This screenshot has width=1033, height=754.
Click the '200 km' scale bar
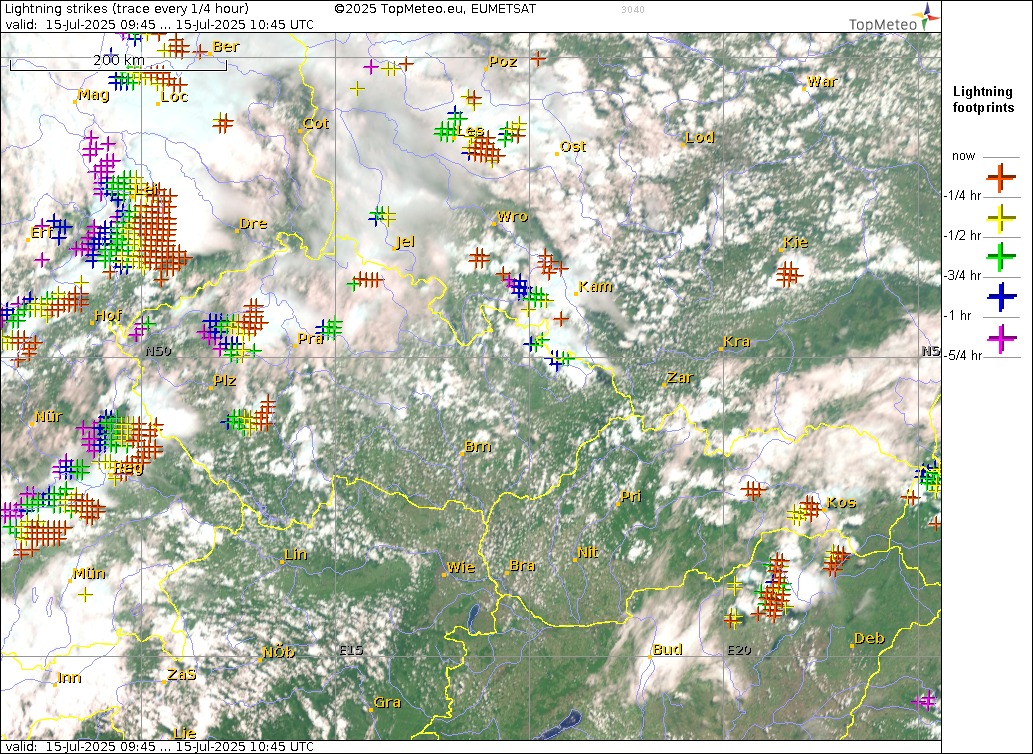point(118,62)
